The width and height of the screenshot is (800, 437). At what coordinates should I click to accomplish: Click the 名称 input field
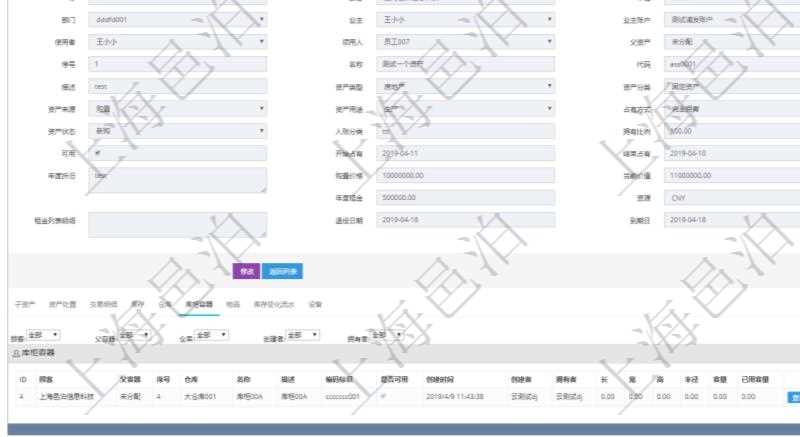click(x=466, y=64)
